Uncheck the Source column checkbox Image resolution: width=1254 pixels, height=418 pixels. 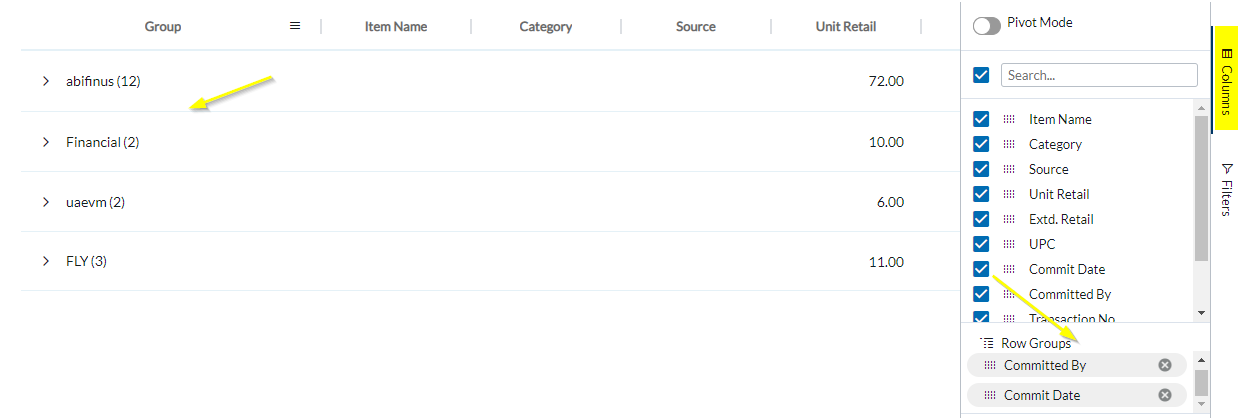coord(981,169)
